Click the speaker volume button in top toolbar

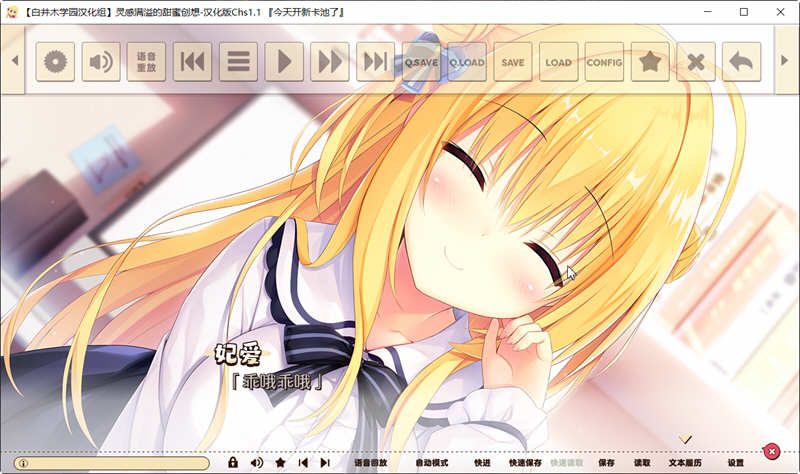coord(101,62)
